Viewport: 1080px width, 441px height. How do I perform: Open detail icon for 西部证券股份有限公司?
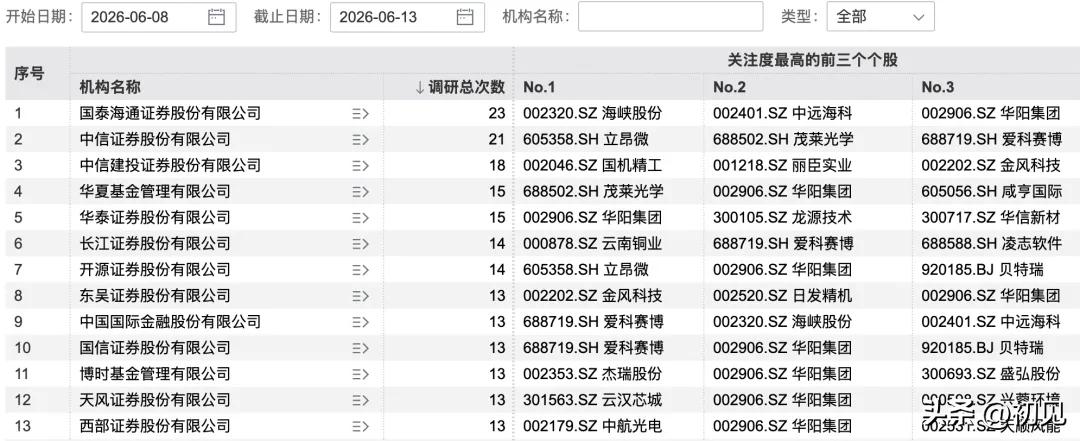click(x=360, y=427)
